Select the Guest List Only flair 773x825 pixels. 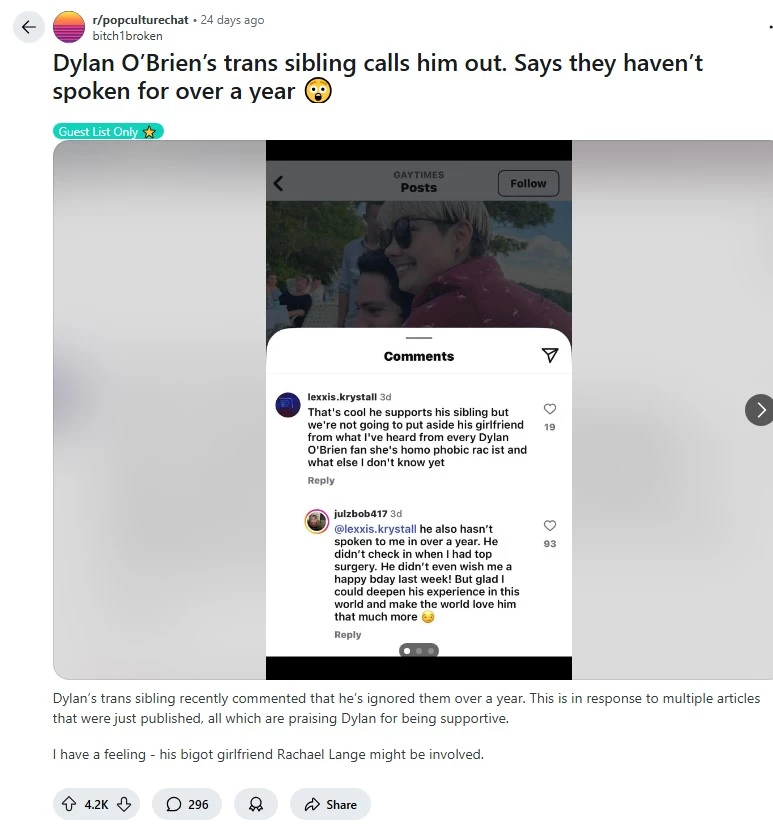point(108,132)
